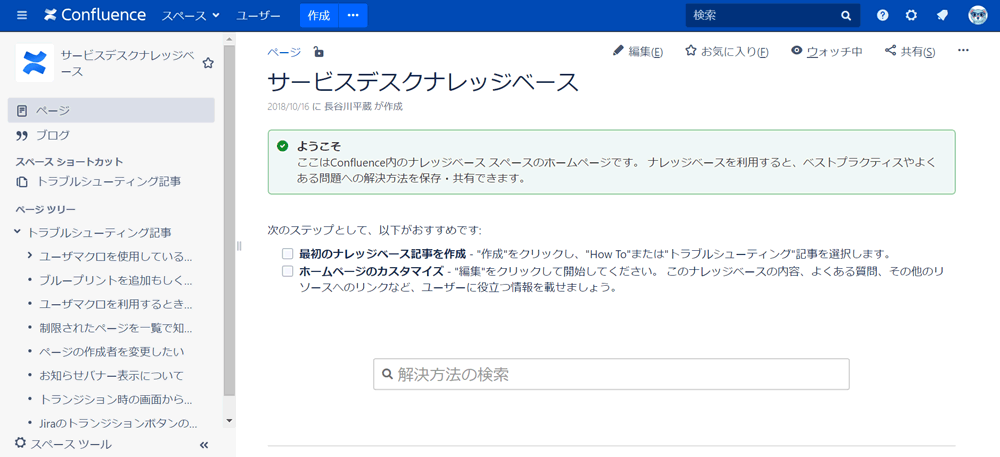Click the Confluence logo in header
This screenshot has width=1000, height=457.
pyautogui.click(x=95, y=15)
